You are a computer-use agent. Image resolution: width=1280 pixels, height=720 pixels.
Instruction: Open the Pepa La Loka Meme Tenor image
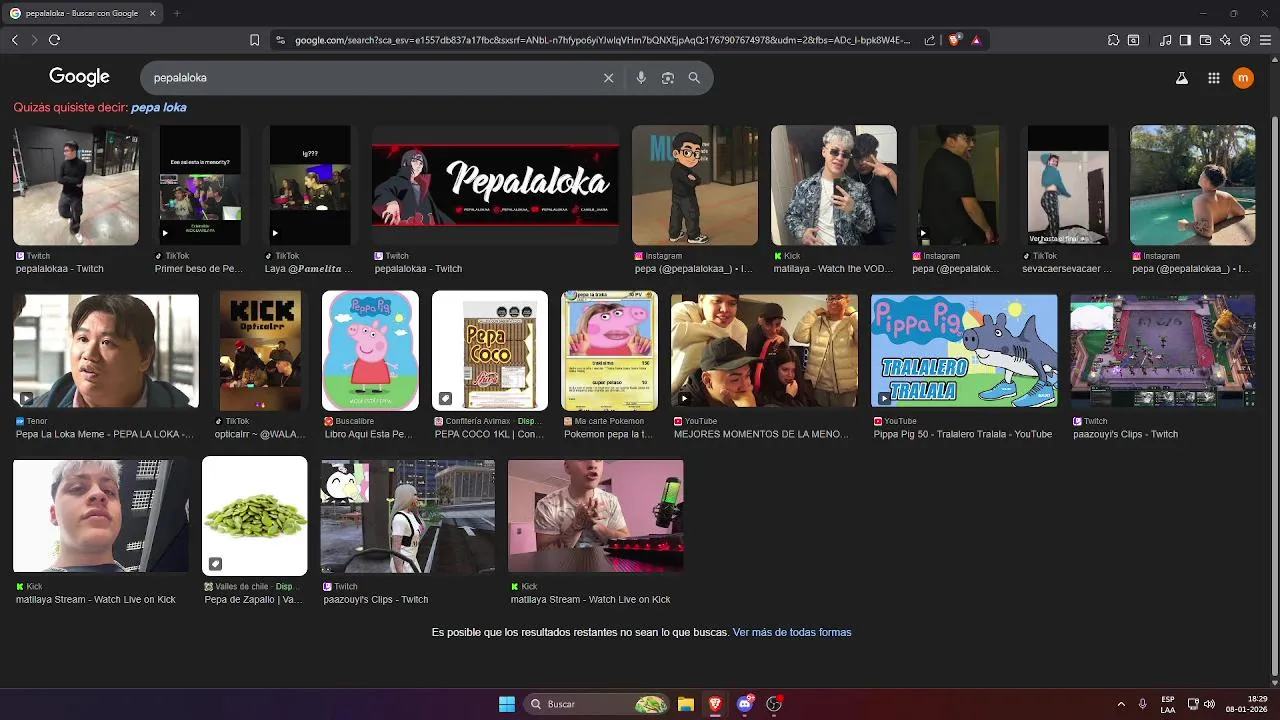pyautogui.click(x=106, y=351)
